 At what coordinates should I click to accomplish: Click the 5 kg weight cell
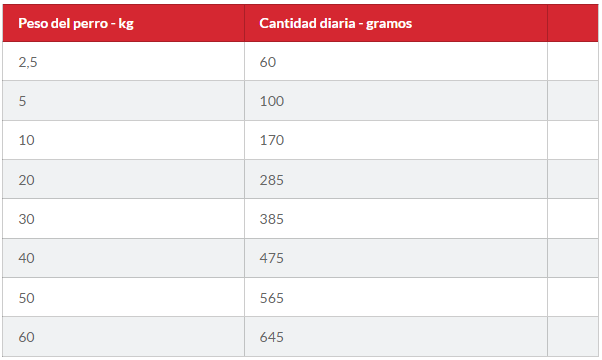pos(123,101)
